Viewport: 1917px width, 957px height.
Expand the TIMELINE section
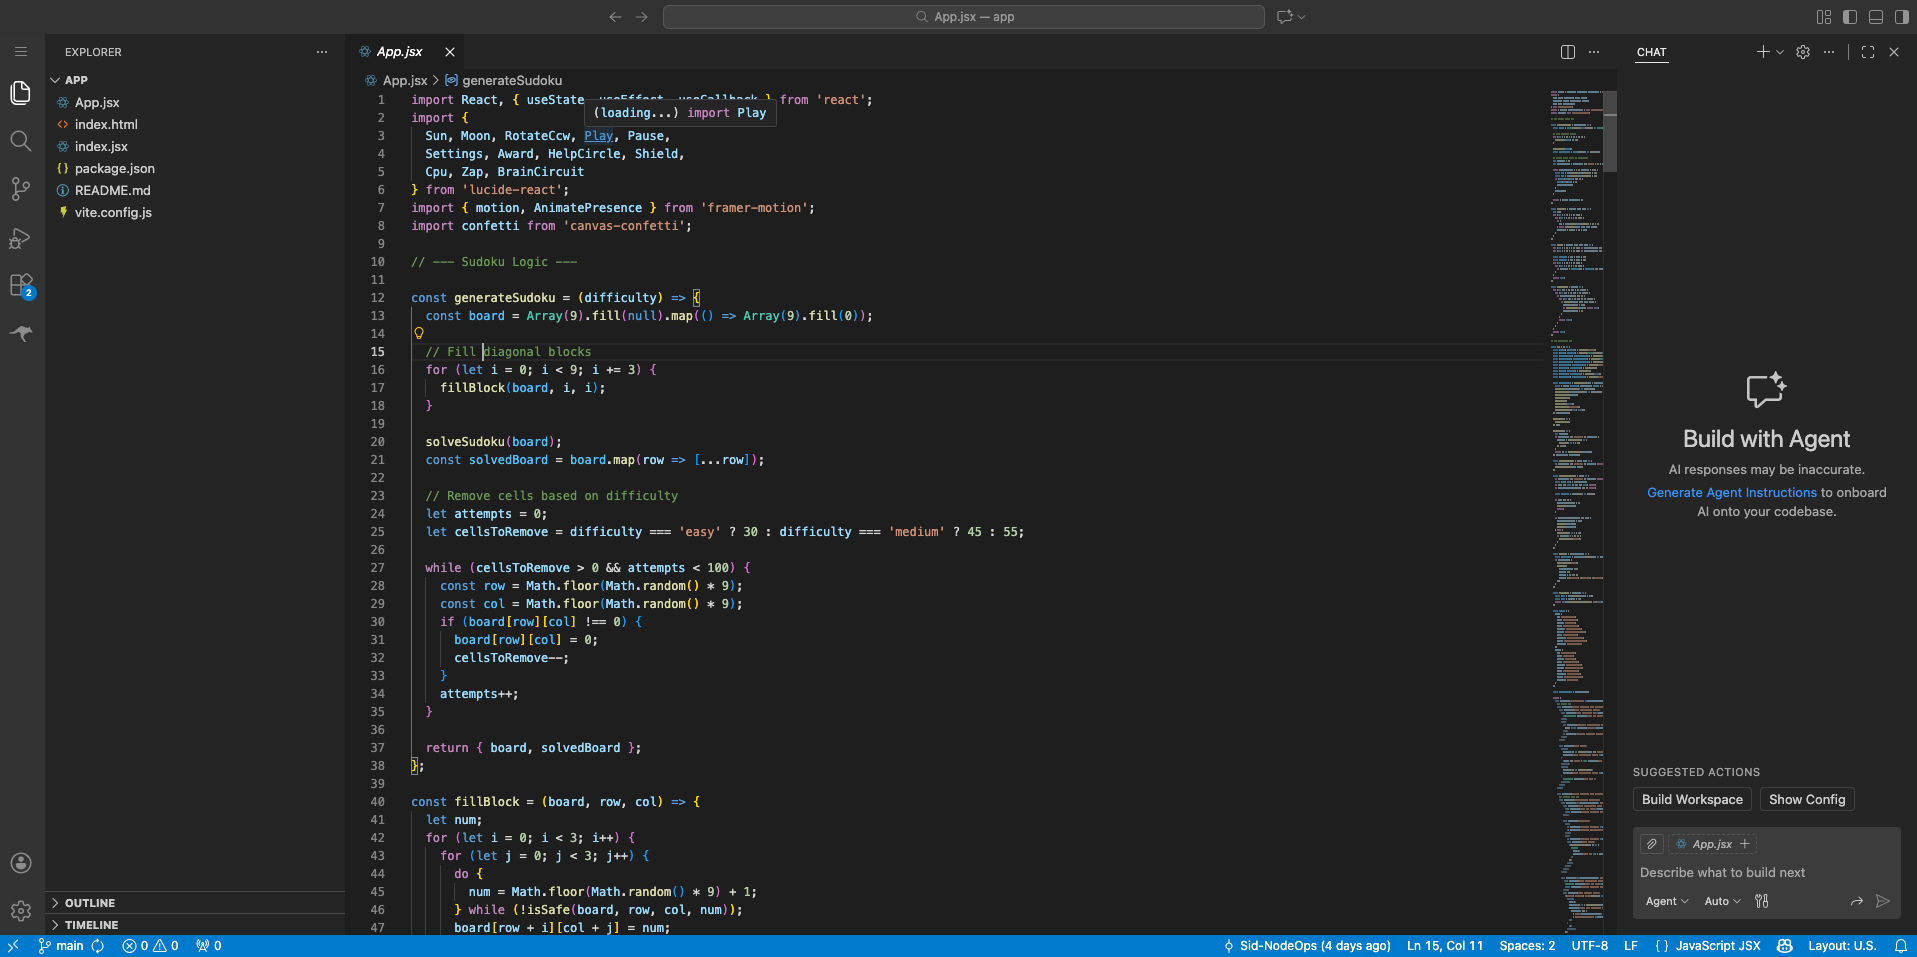pyautogui.click(x=91, y=925)
